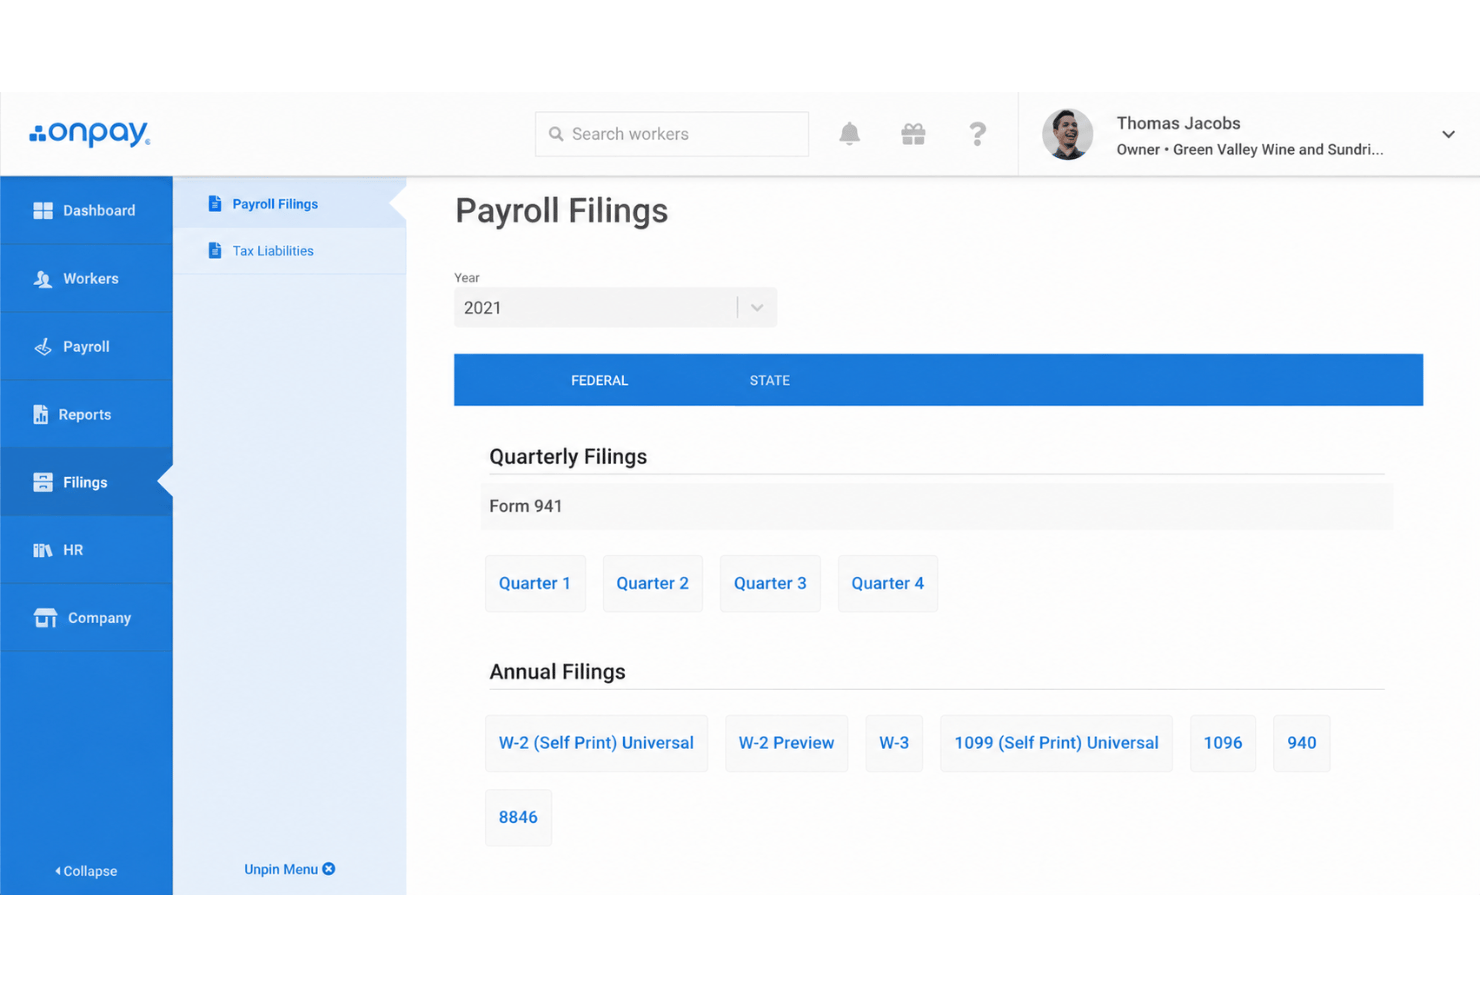
Task: Click the Year dropdown arrow
Action: pyautogui.click(x=757, y=308)
